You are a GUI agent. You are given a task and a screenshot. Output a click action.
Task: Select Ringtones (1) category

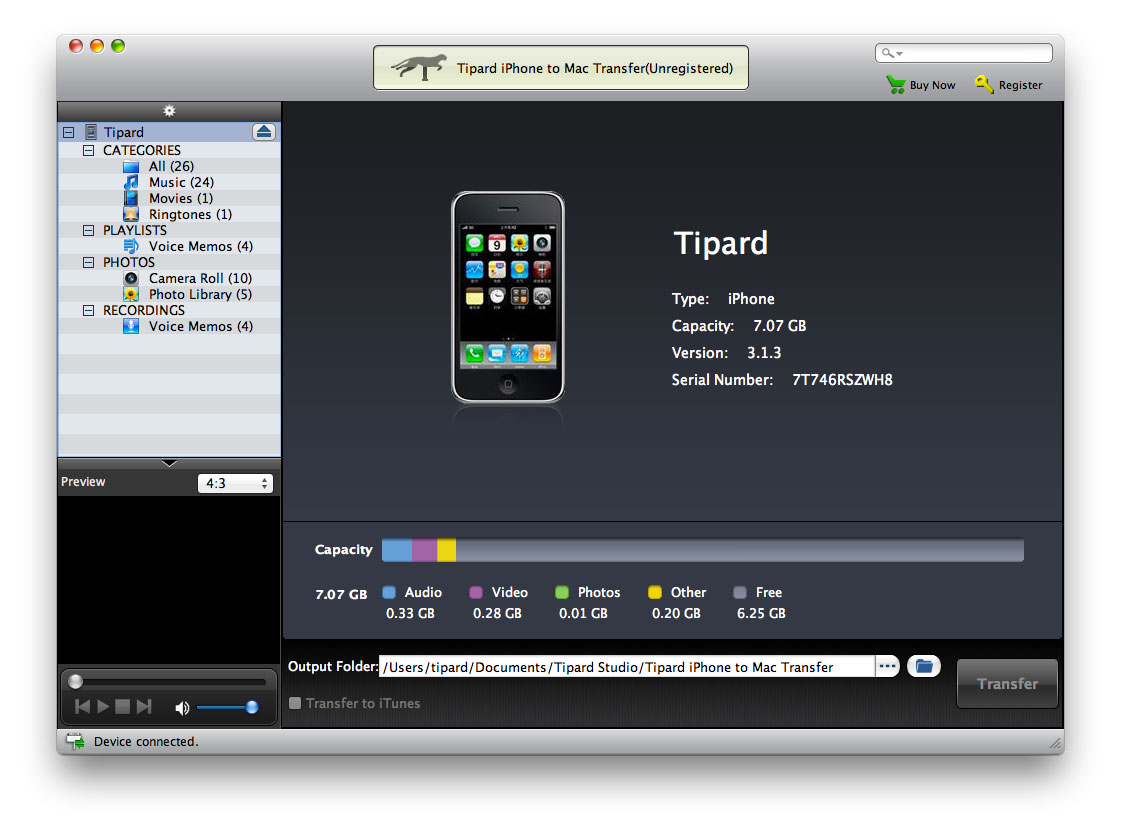click(x=190, y=214)
